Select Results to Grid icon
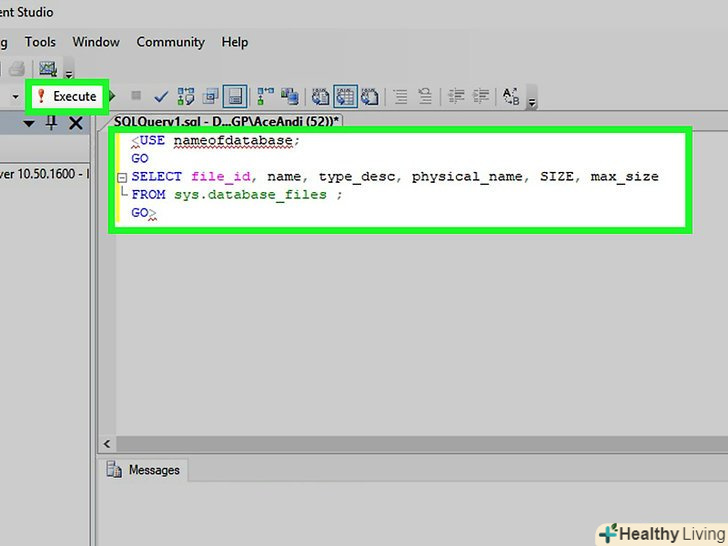The height and width of the screenshot is (546, 728). pyautogui.click(x=345, y=96)
